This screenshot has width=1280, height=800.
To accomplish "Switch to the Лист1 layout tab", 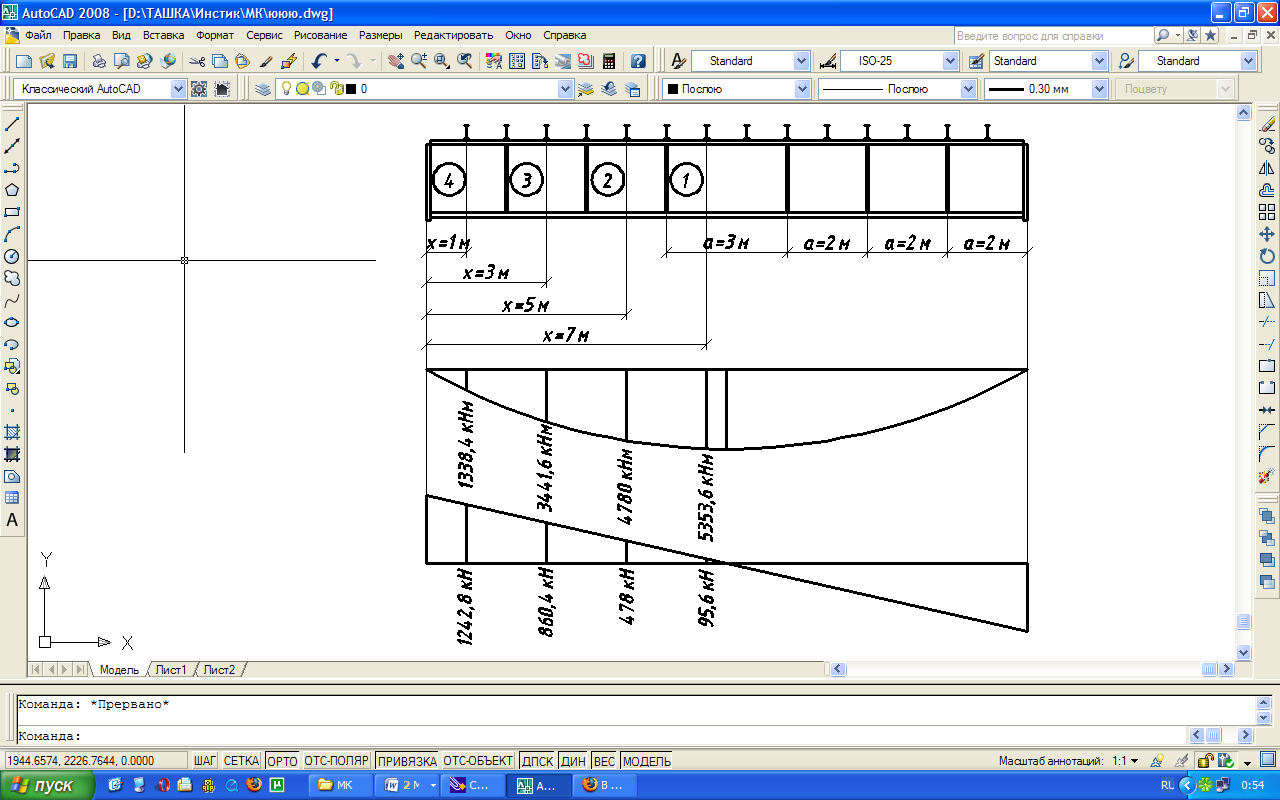I will pos(170,669).
